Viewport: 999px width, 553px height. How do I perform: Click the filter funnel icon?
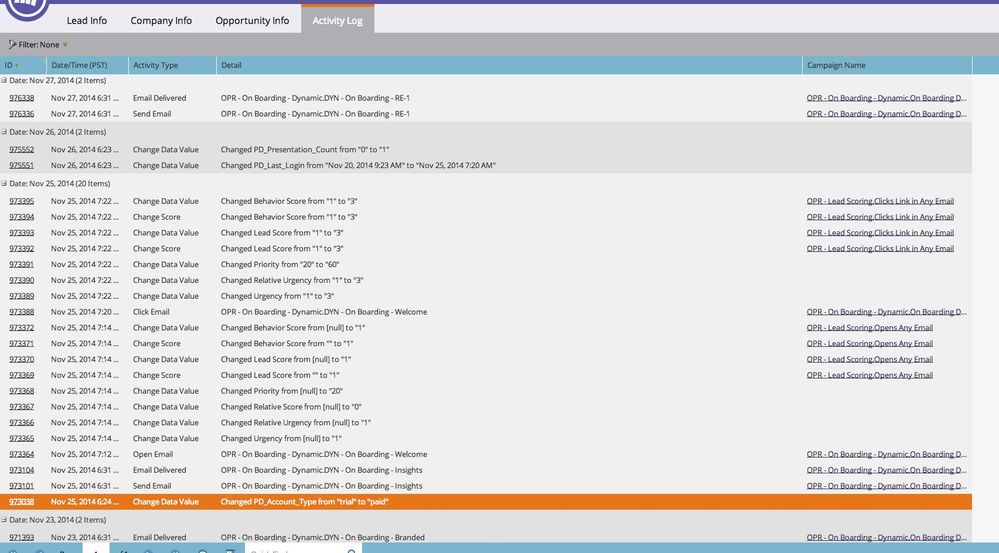pos(12,45)
